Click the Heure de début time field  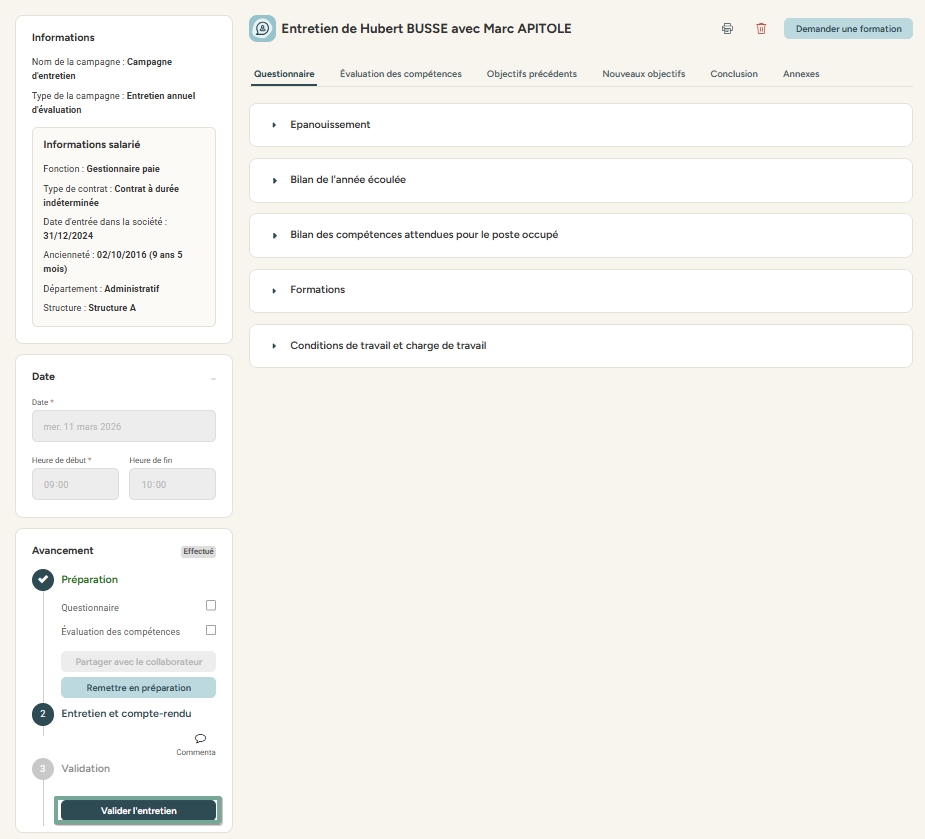75,484
